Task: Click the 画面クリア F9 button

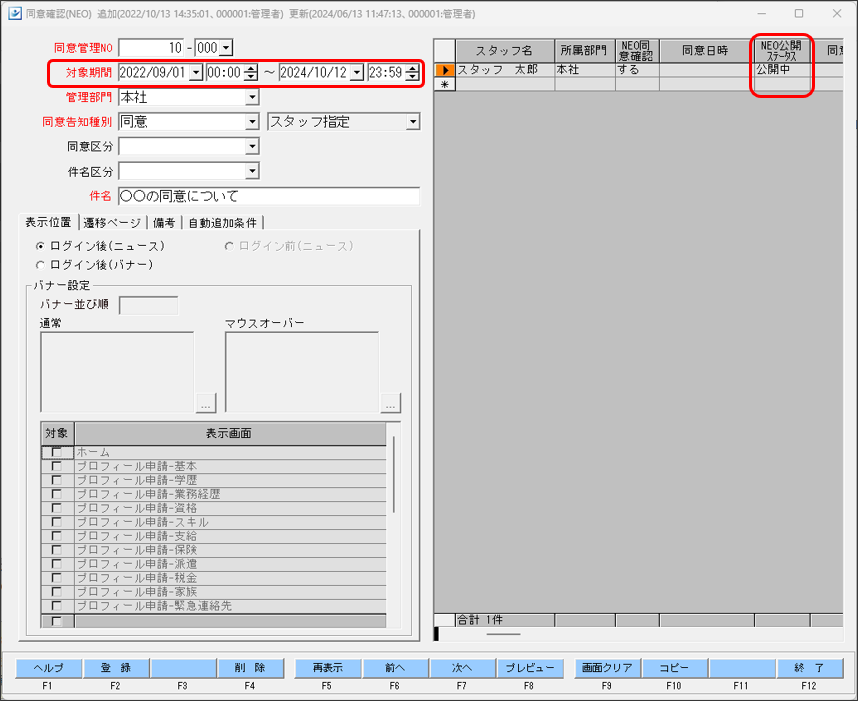Action: point(607,668)
